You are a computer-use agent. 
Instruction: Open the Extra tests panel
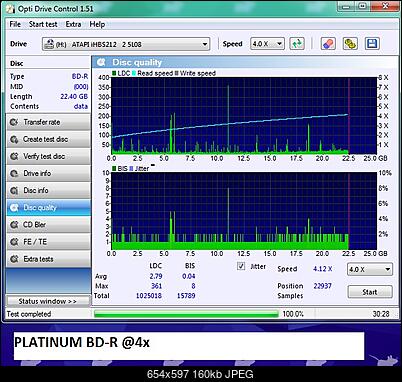[x=48, y=259]
